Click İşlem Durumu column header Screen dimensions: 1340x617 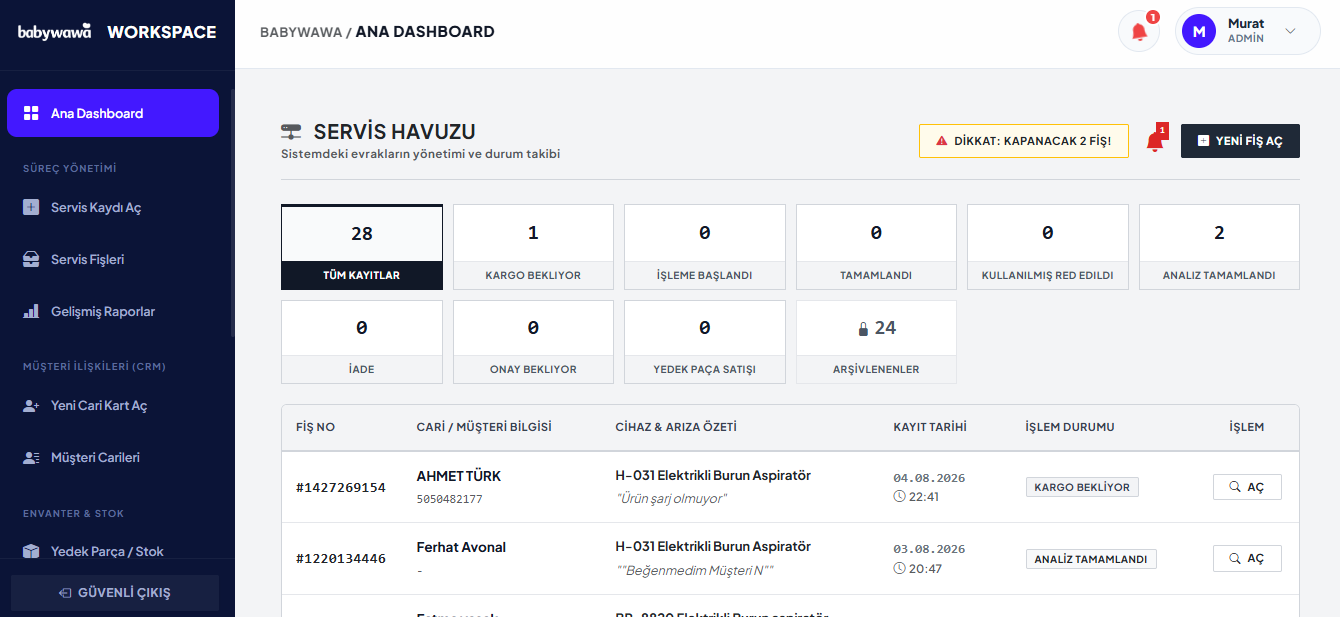tap(1070, 427)
